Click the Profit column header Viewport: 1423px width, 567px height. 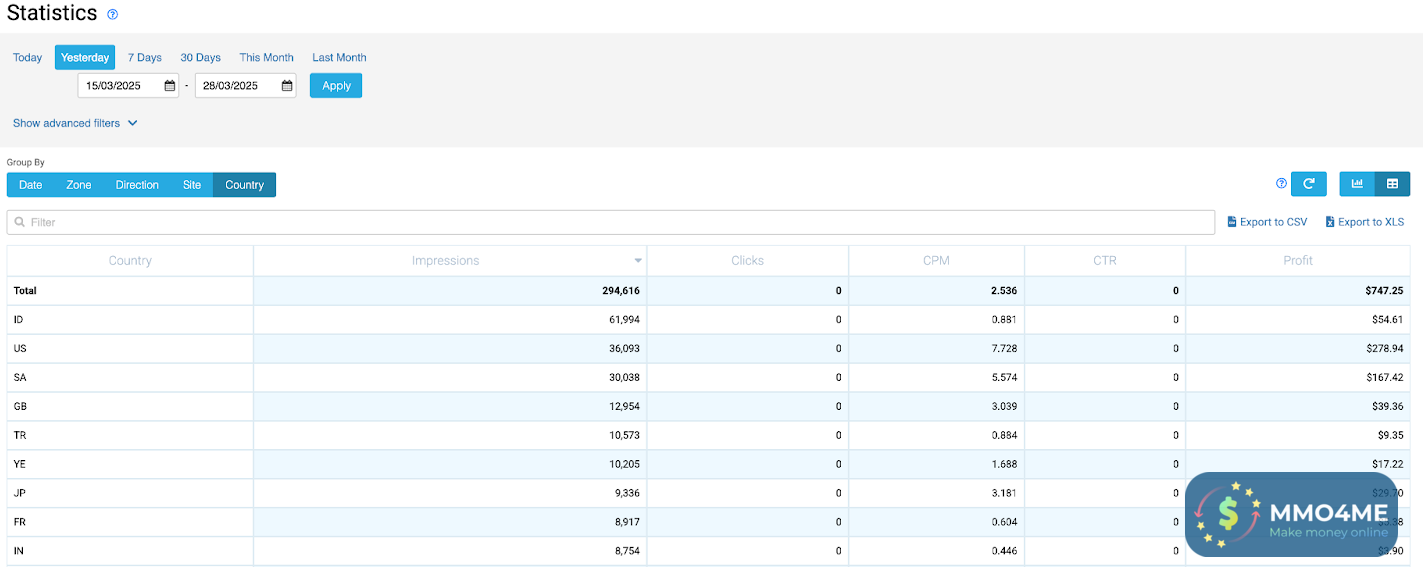[1298, 261]
